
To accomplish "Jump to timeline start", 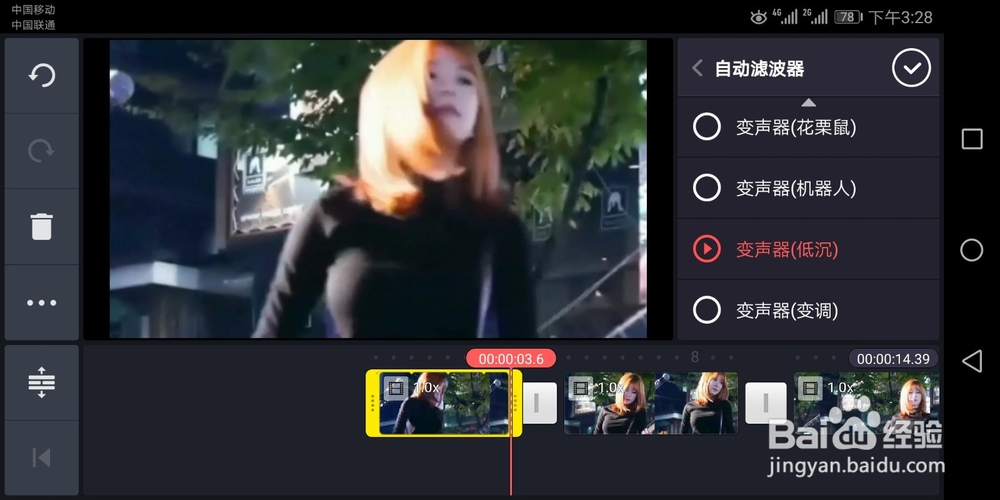I will pos(41,457).
